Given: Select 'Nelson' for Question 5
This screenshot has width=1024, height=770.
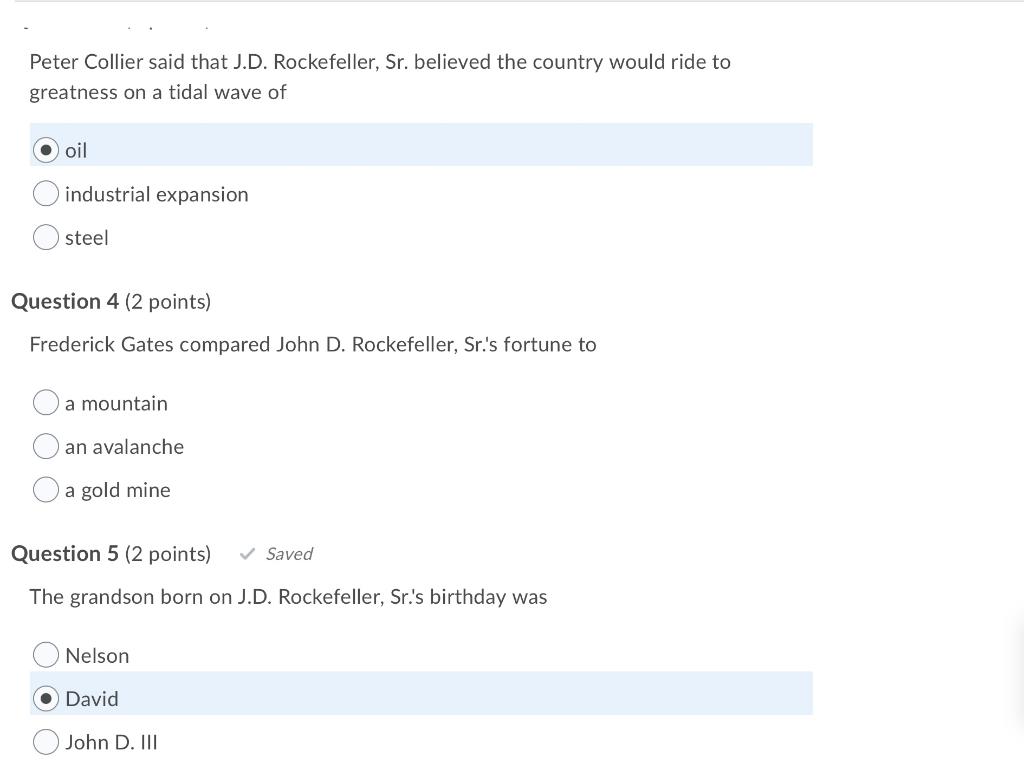Looking at the screenshot, I should pos(45,655).
